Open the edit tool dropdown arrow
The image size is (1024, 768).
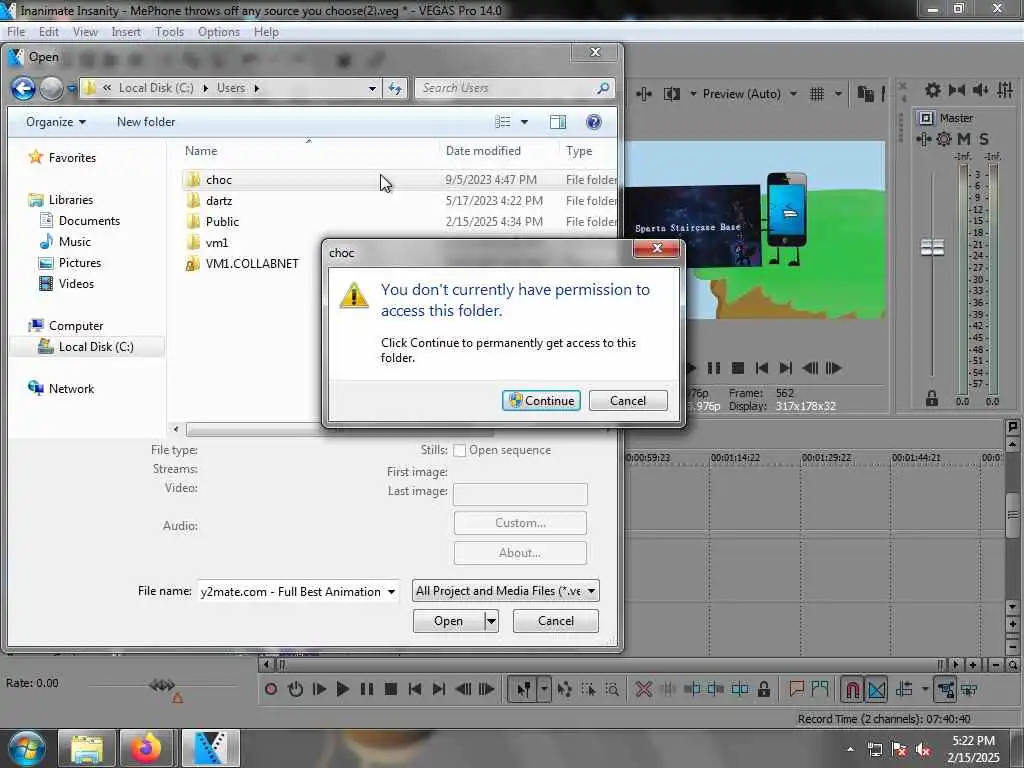[x=544, y=689]
